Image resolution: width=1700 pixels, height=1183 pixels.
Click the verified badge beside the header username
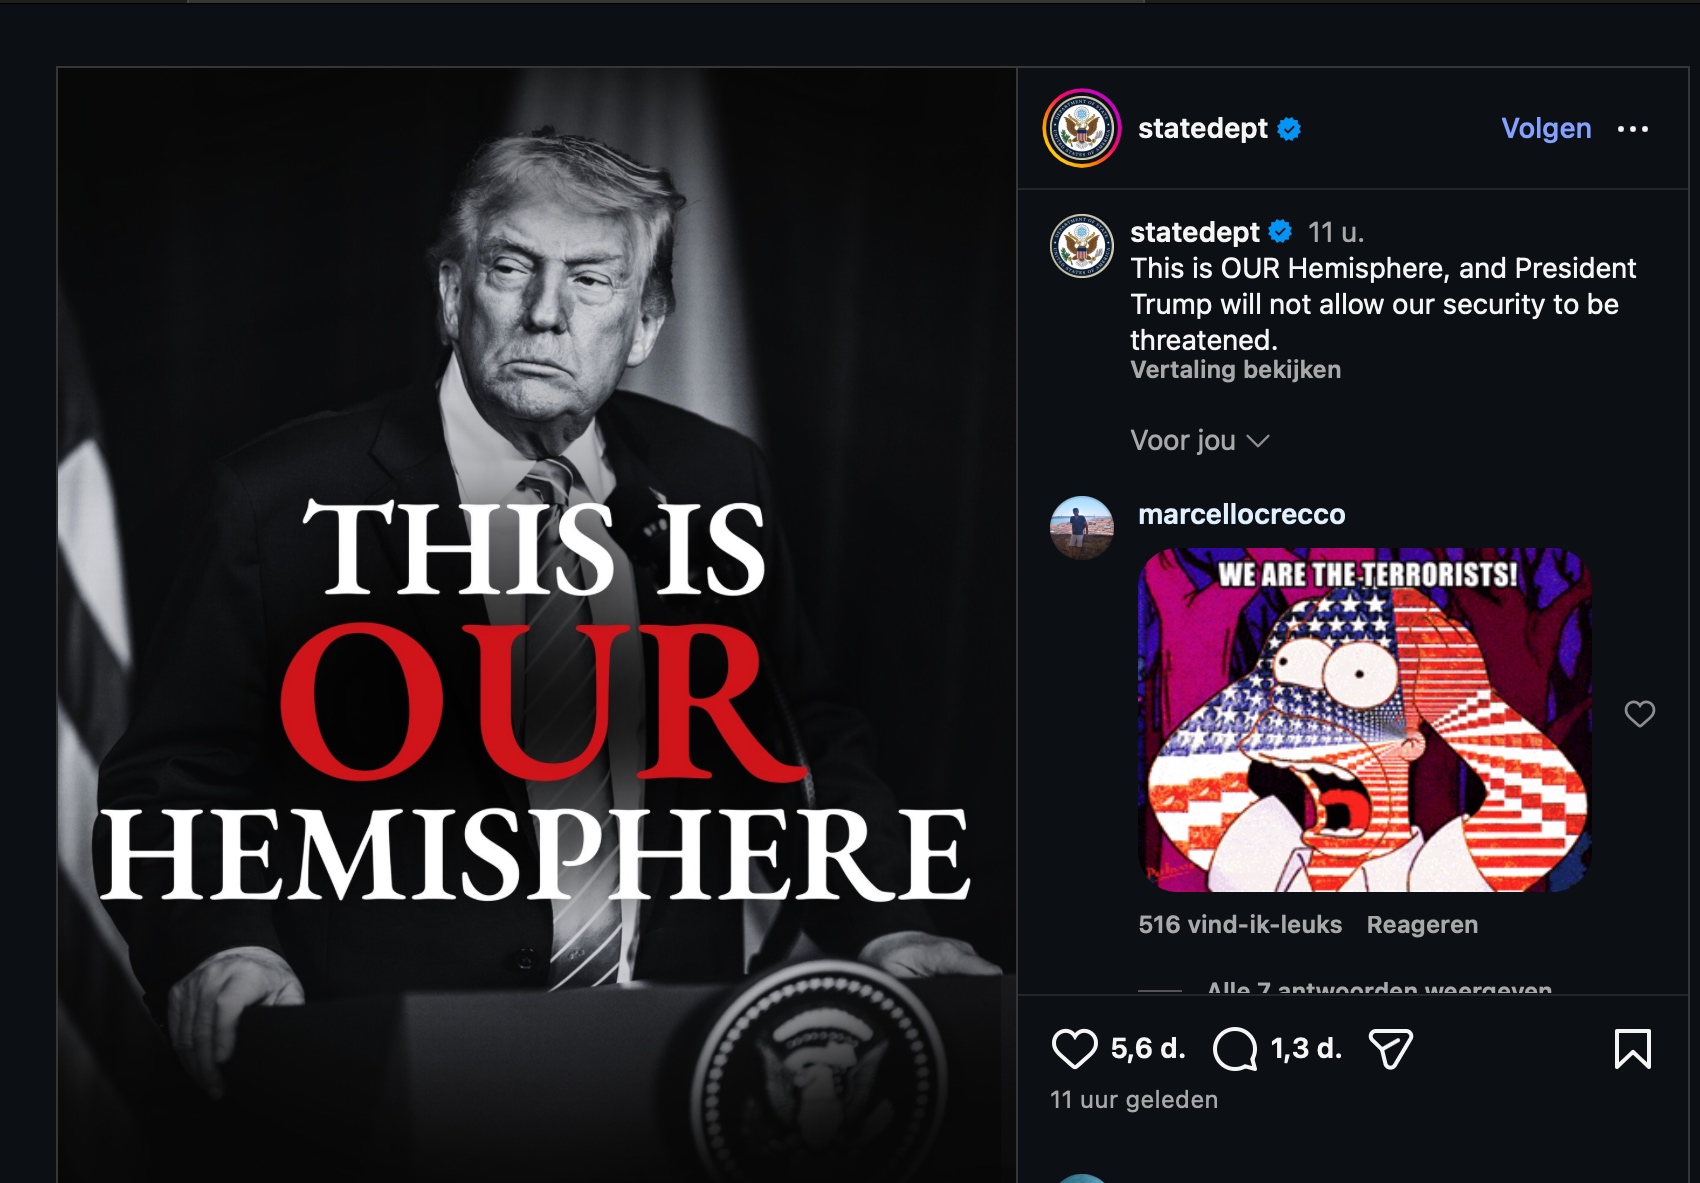pos(1290,129)
